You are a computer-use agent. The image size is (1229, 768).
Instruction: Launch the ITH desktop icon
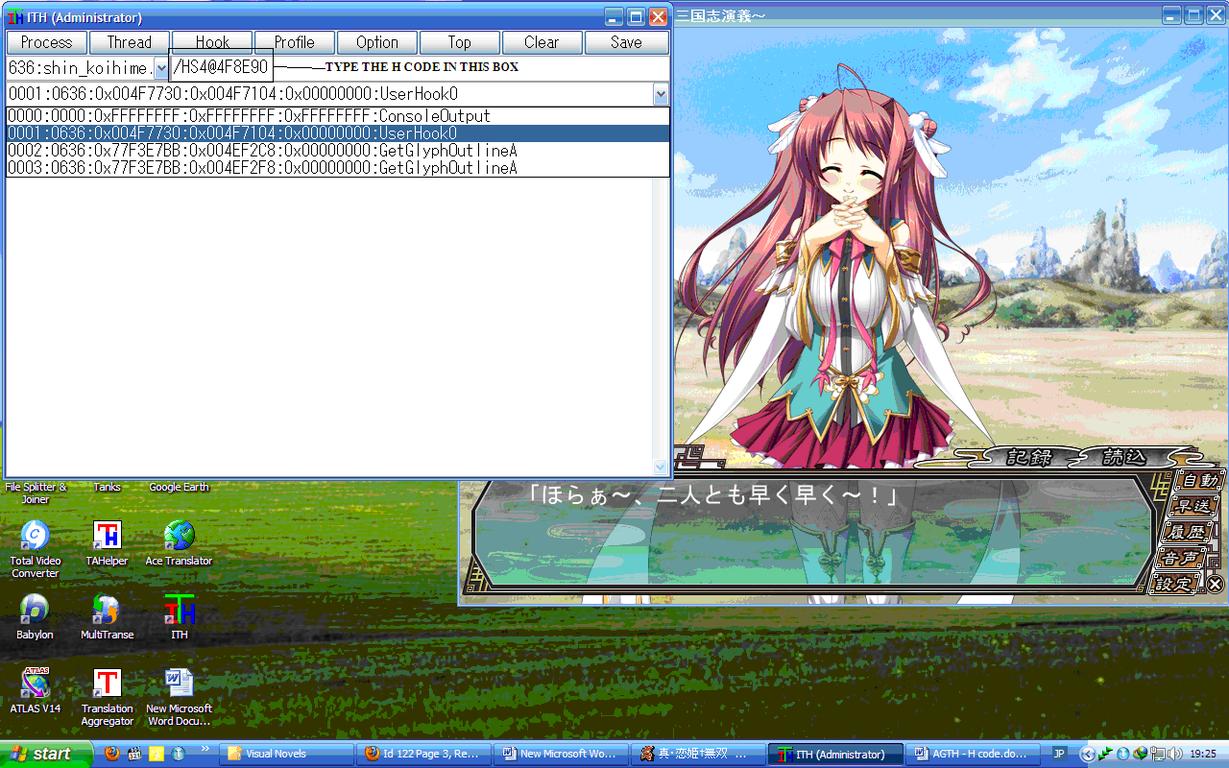pyautogui.click(x=179, y=609)
